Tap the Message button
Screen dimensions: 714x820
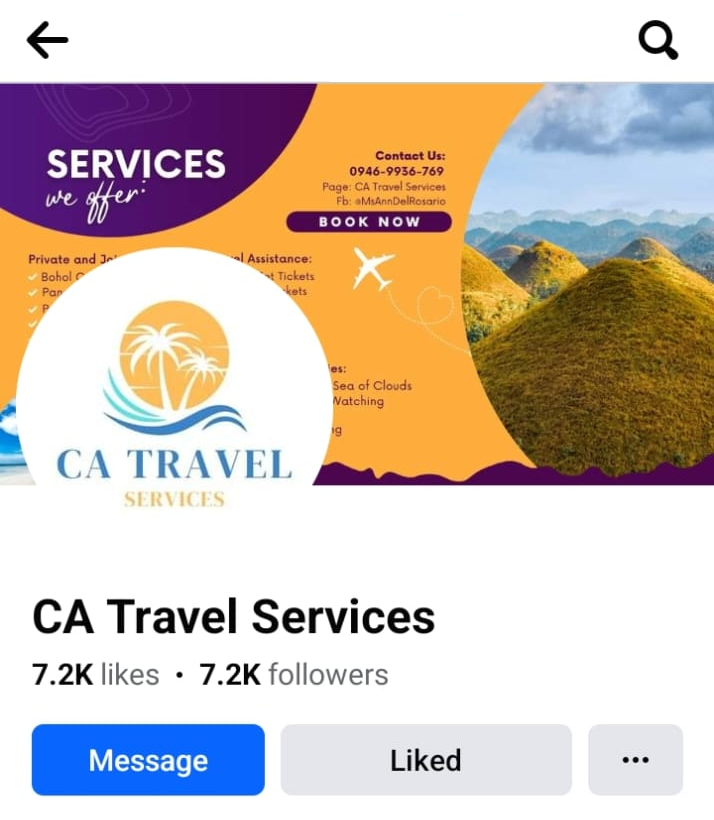pos(148,759)
